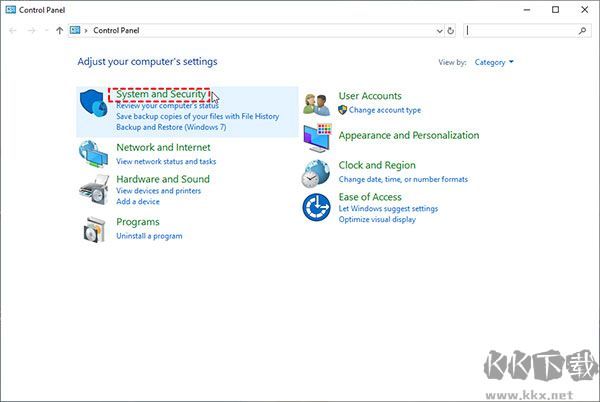Open Programs disc box icon
The width and height of the screenshot is (600, 402).
pos(94,229)
